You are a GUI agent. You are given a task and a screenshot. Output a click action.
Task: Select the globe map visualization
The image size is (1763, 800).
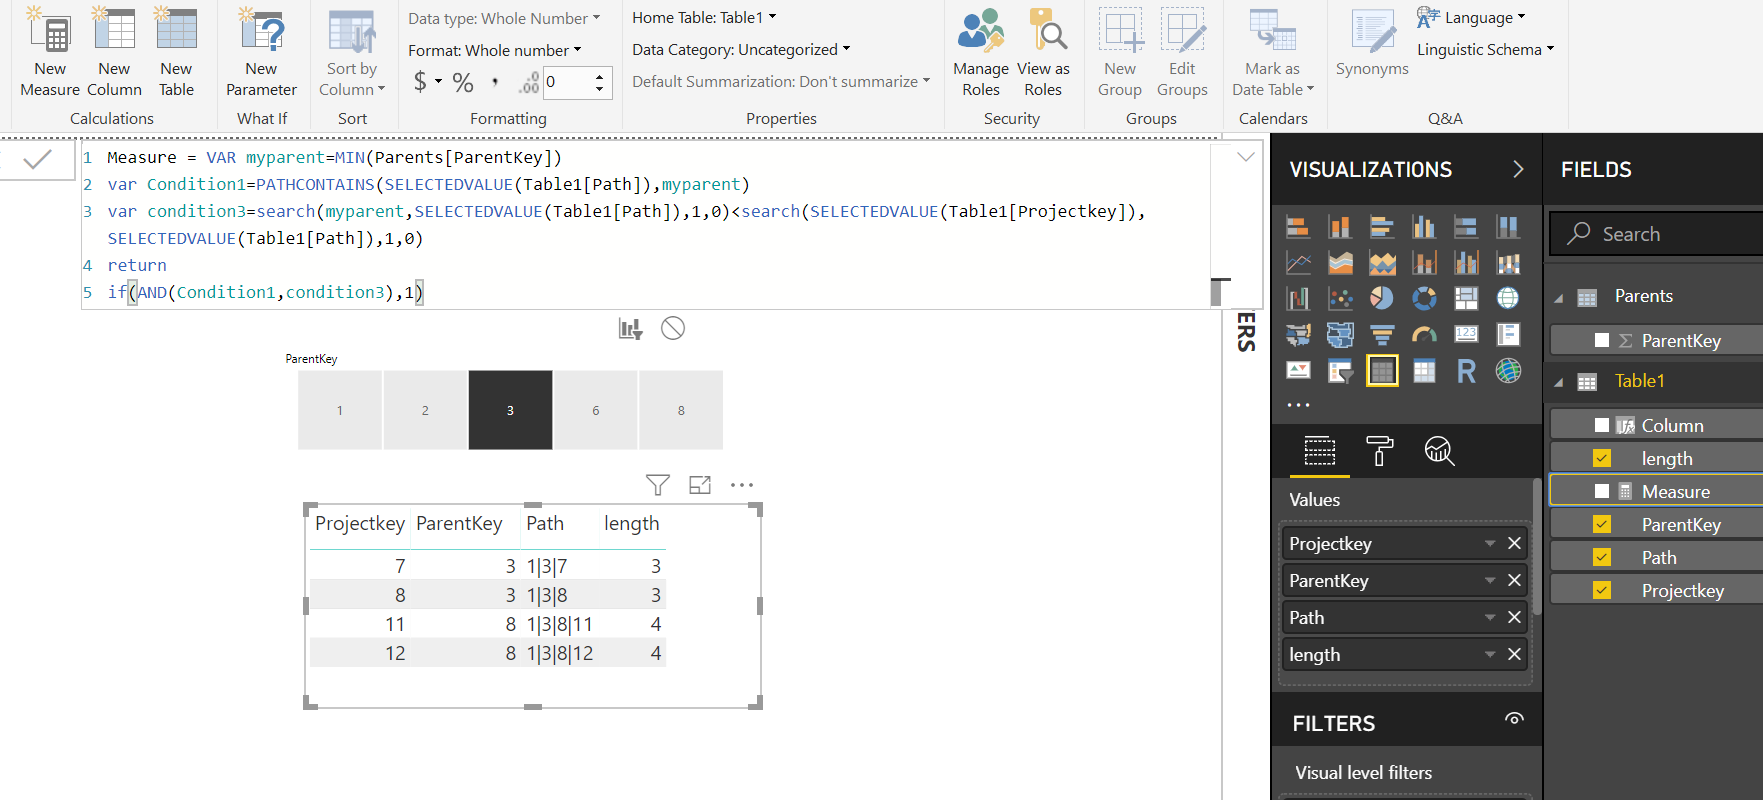(1508, 298)
